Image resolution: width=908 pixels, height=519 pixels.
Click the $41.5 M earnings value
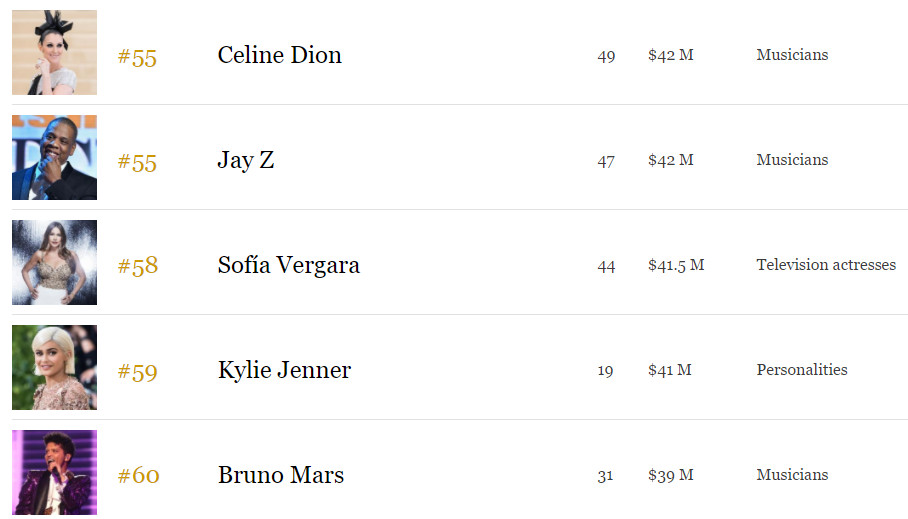pos(676,265)
